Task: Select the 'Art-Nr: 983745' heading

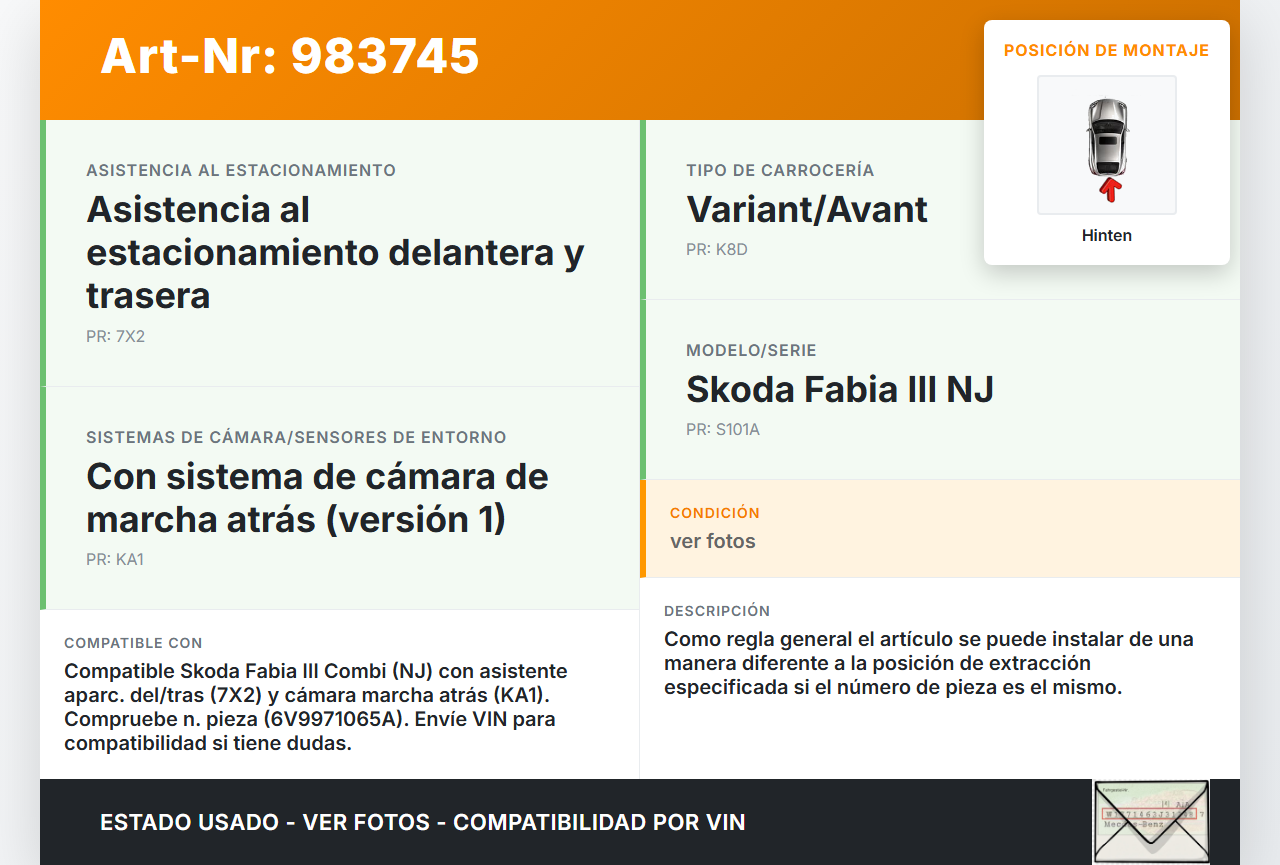Action: [290, 56]
